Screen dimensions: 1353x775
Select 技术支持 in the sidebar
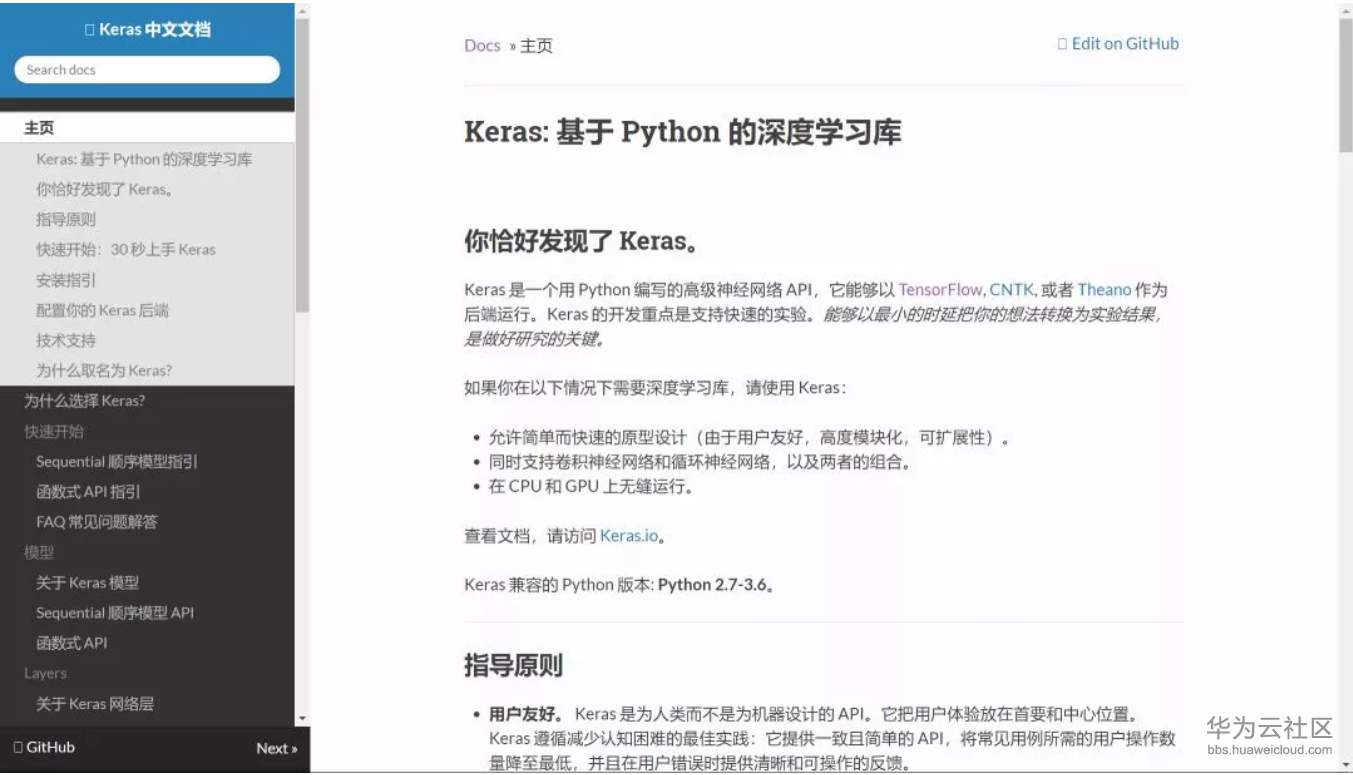pos(66,340)
